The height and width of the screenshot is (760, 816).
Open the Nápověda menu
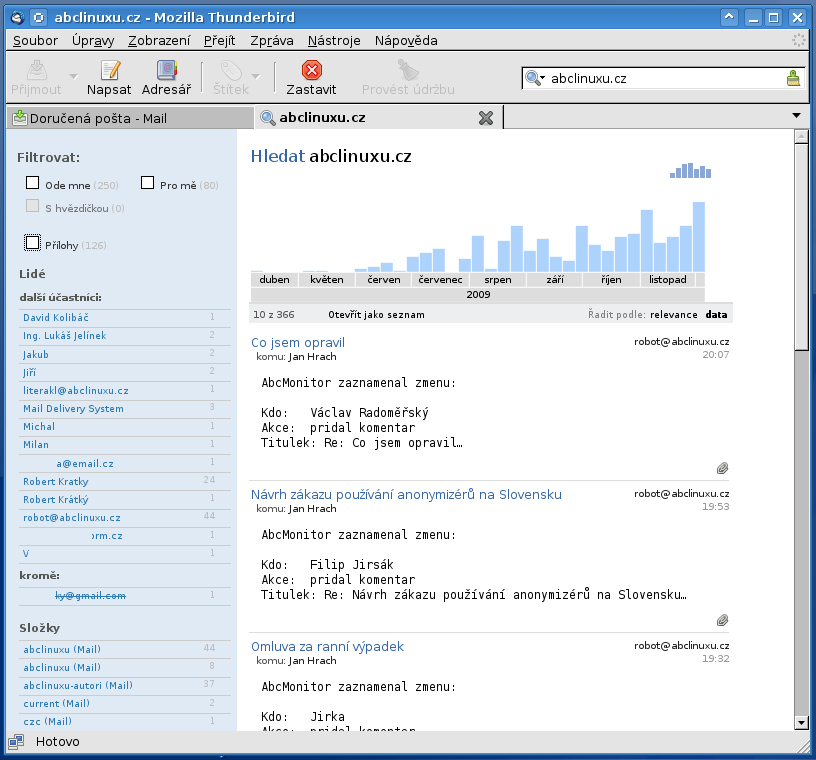pyautogui.click(x=406, y=41)
